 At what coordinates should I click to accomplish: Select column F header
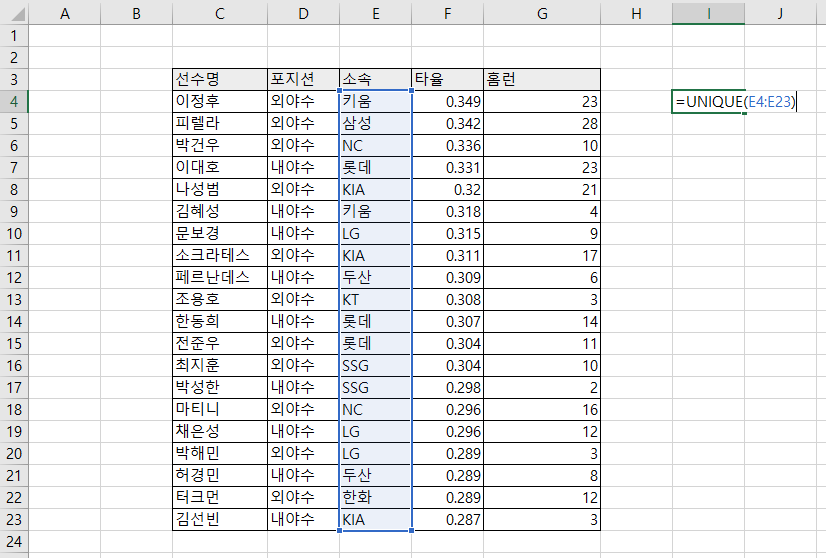point(447,13)
